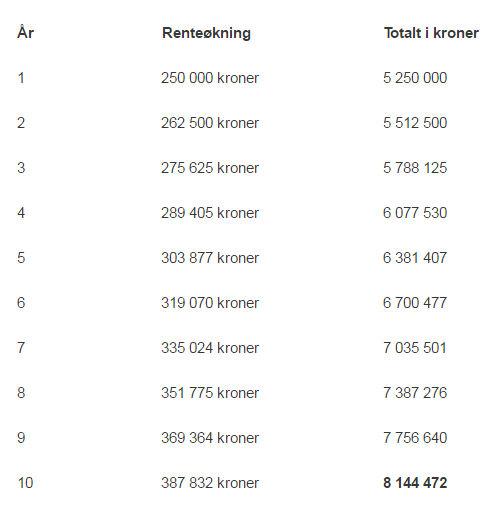504x514 pixels.
Task: Click the År column header
Action: point(25,32)
